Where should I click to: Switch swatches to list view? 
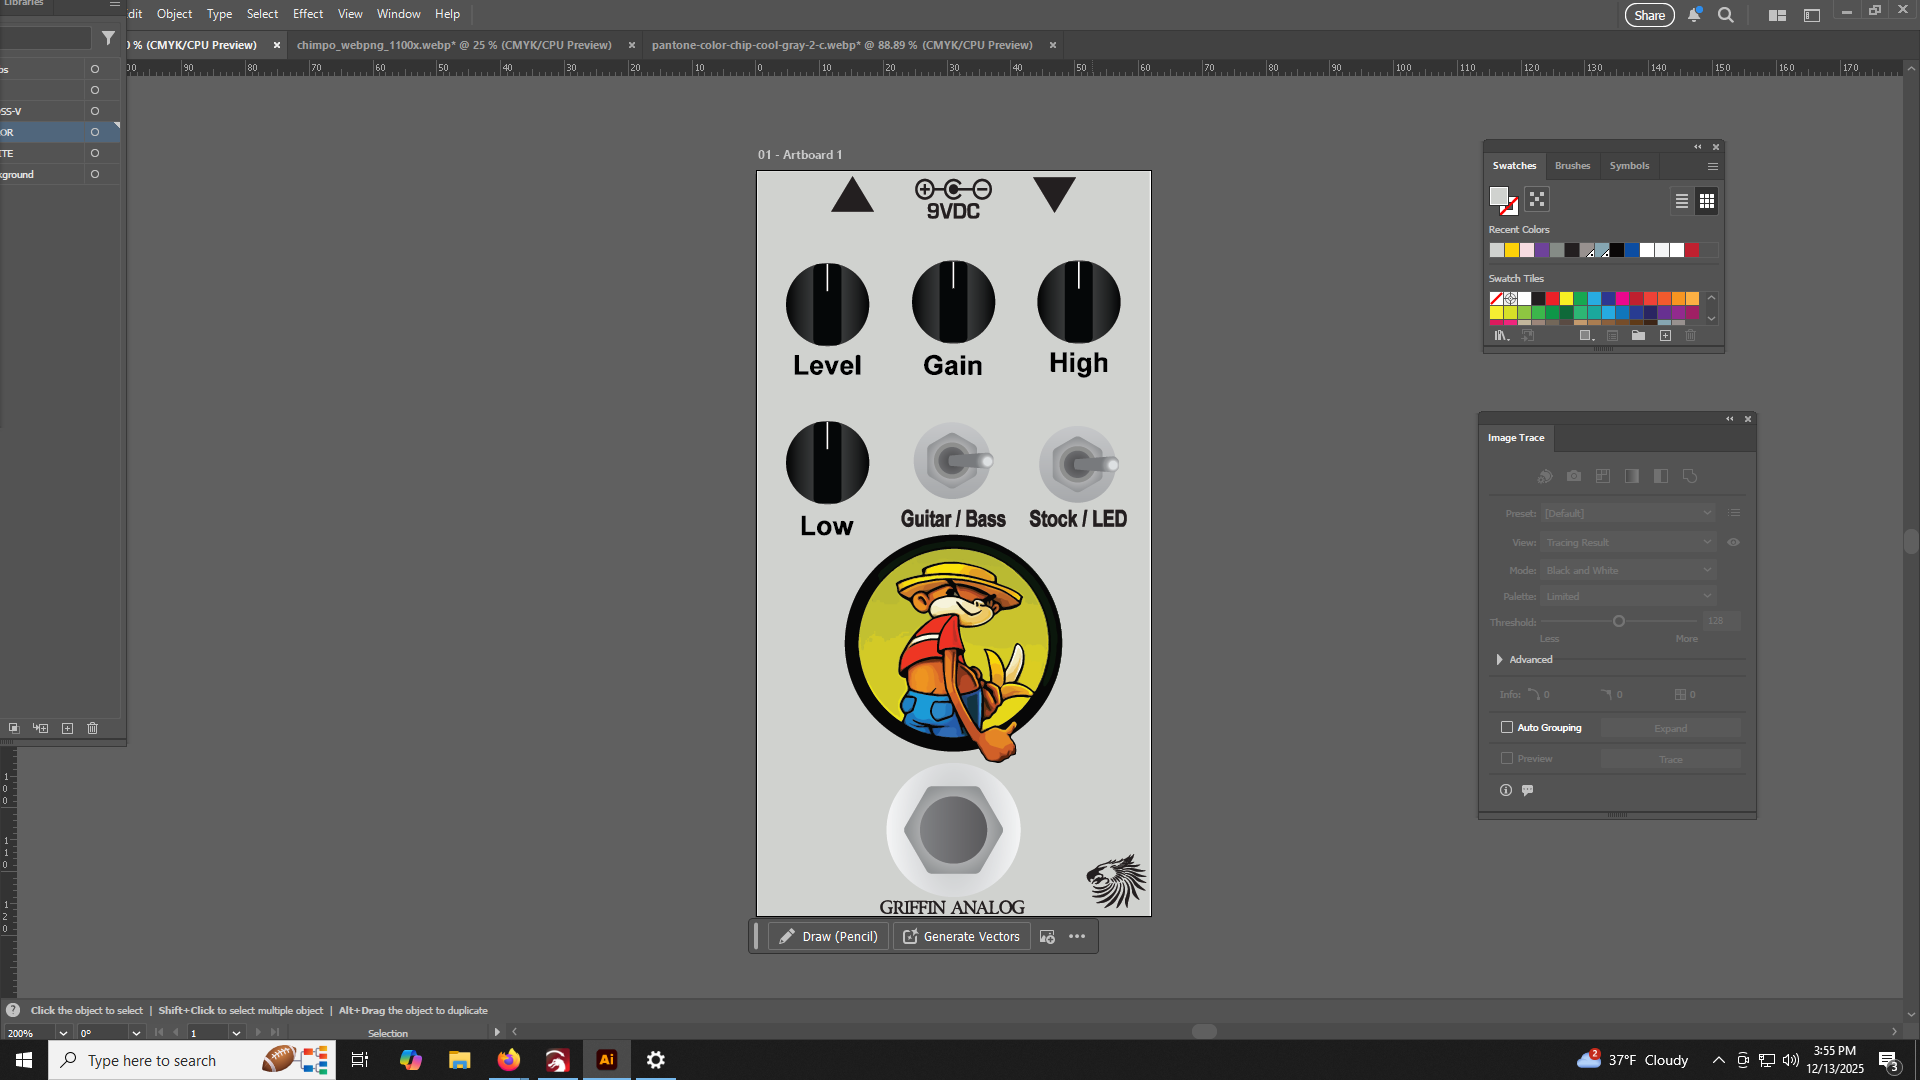[x=1682, y=201]
